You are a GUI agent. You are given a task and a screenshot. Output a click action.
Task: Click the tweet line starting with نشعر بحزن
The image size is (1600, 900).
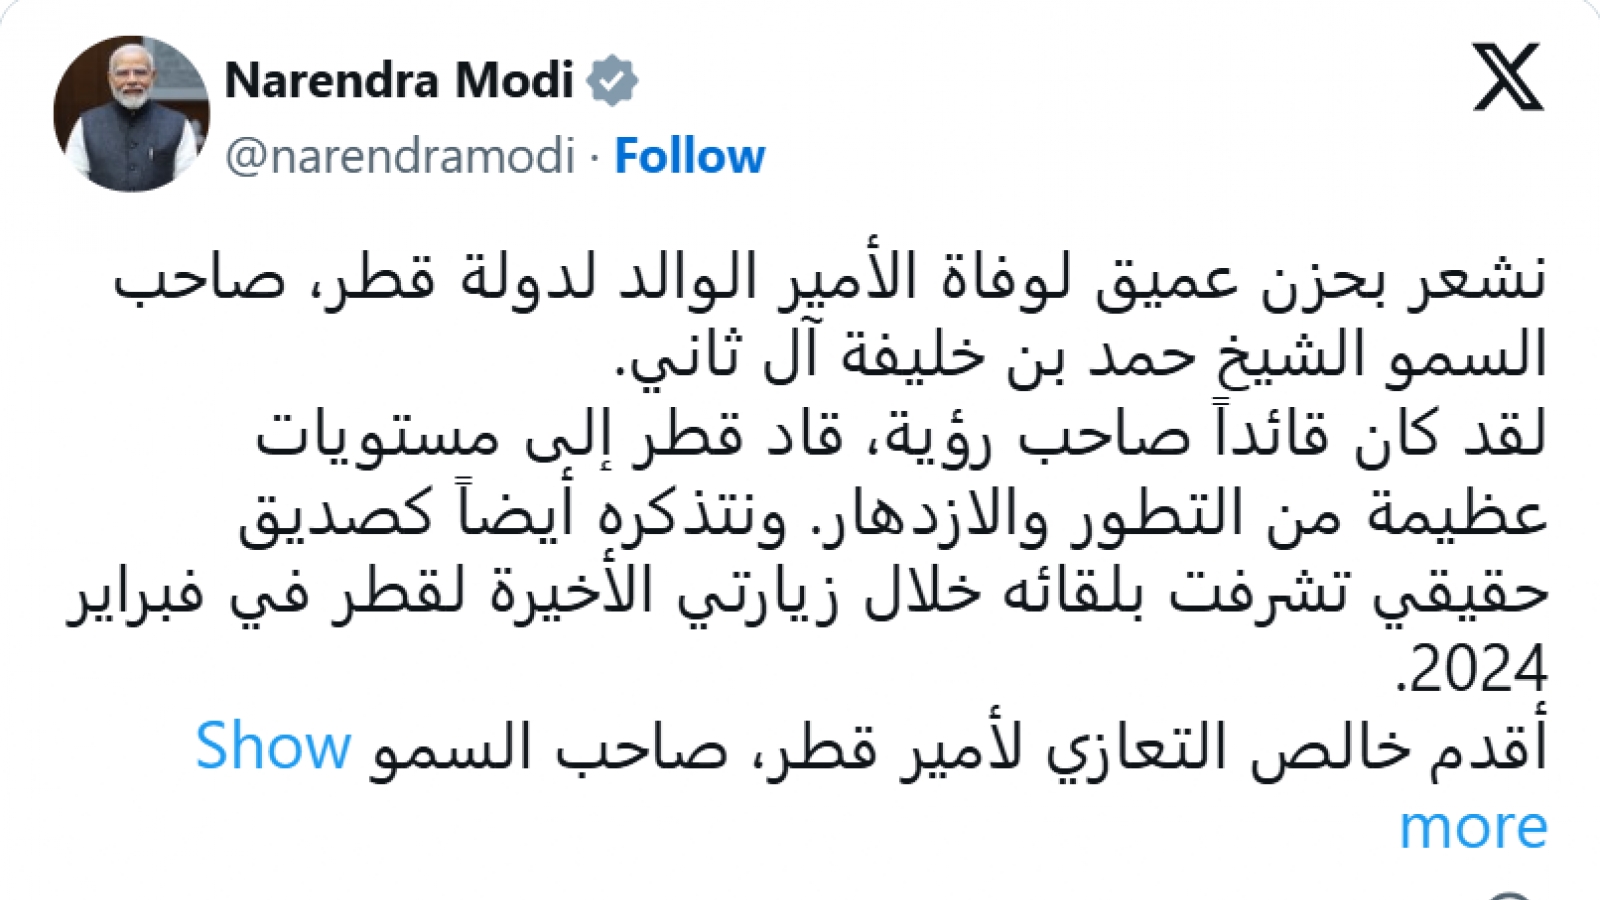[830, 278]
